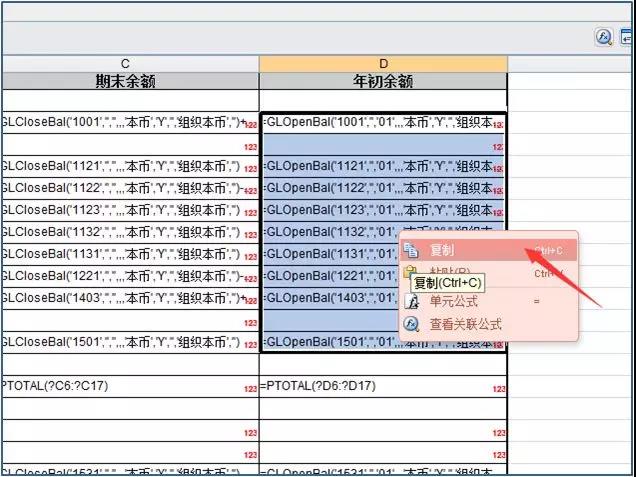The width and height of the screenshot is (636, 477).
Task: Click the fx icon beside 查看关联公式
Action: tap(411, 324)
